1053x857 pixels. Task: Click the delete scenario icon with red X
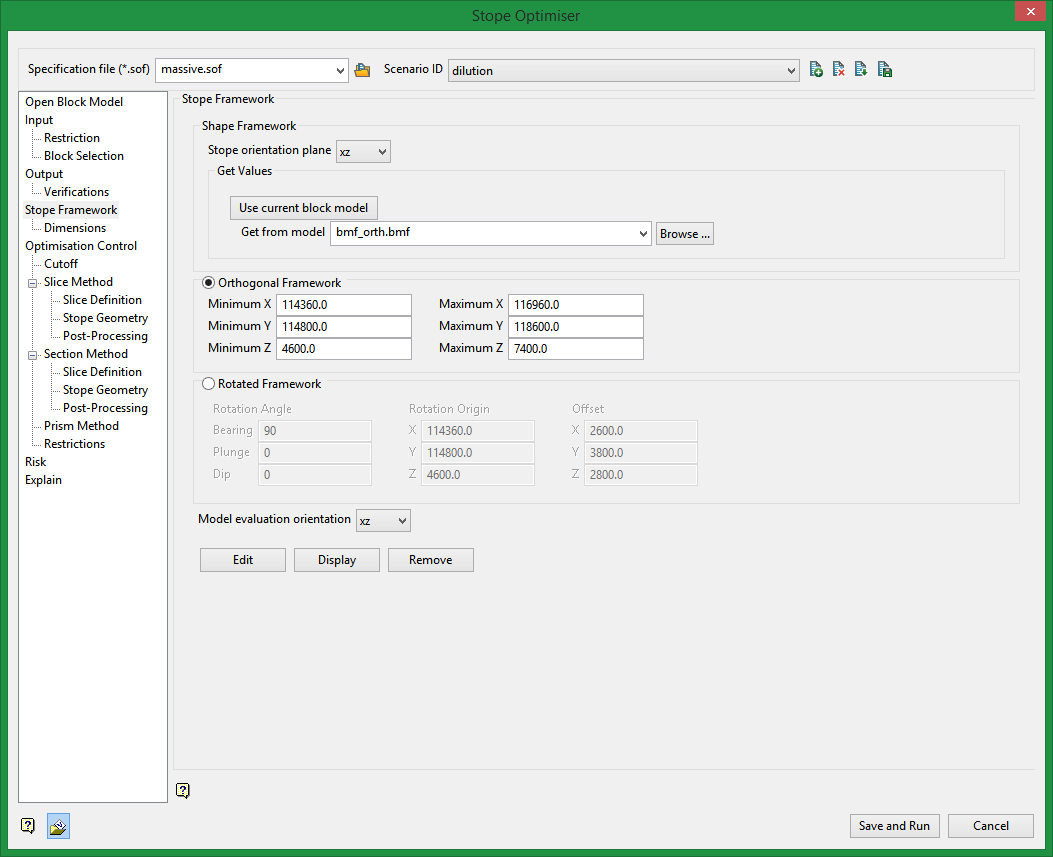839,70
